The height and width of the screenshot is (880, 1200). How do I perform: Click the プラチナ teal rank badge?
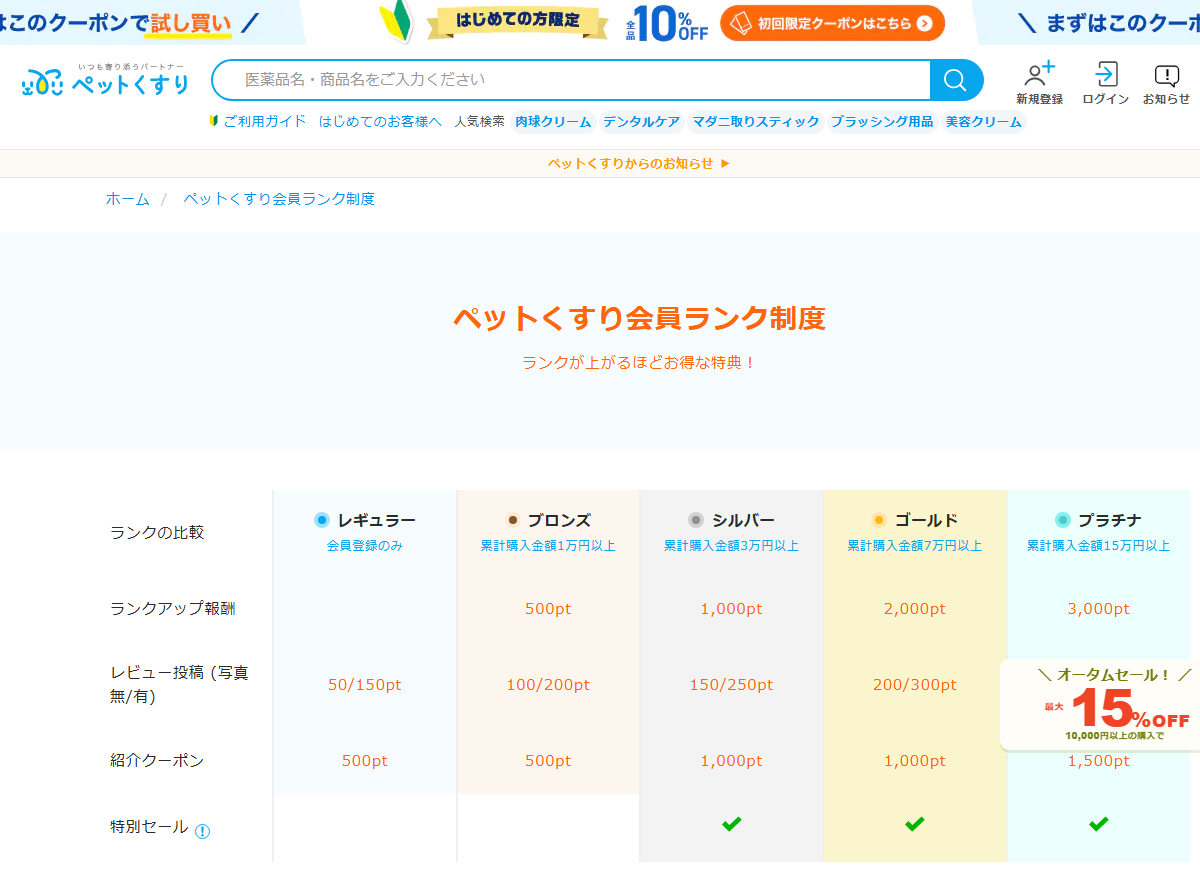1063,520
